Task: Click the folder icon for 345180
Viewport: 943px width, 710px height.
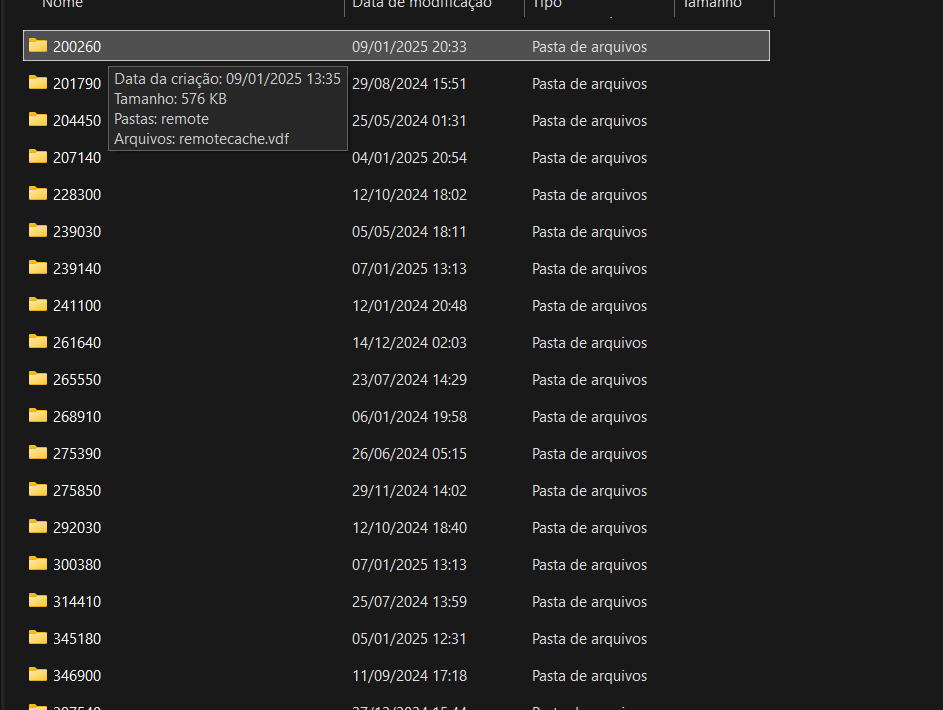Action: 38,638
